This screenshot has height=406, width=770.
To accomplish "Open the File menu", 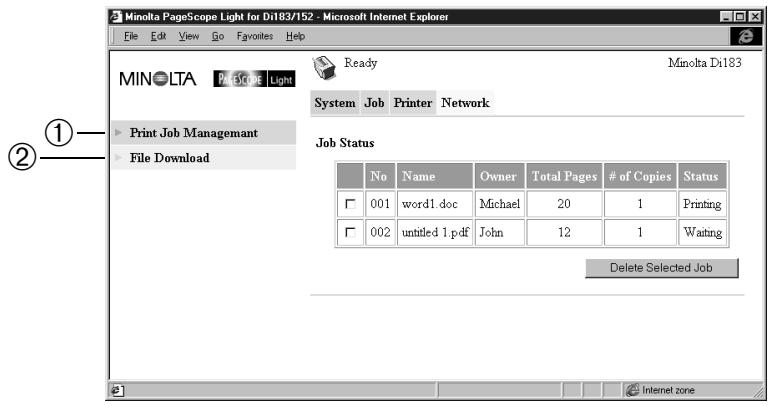I will (131, 36).
